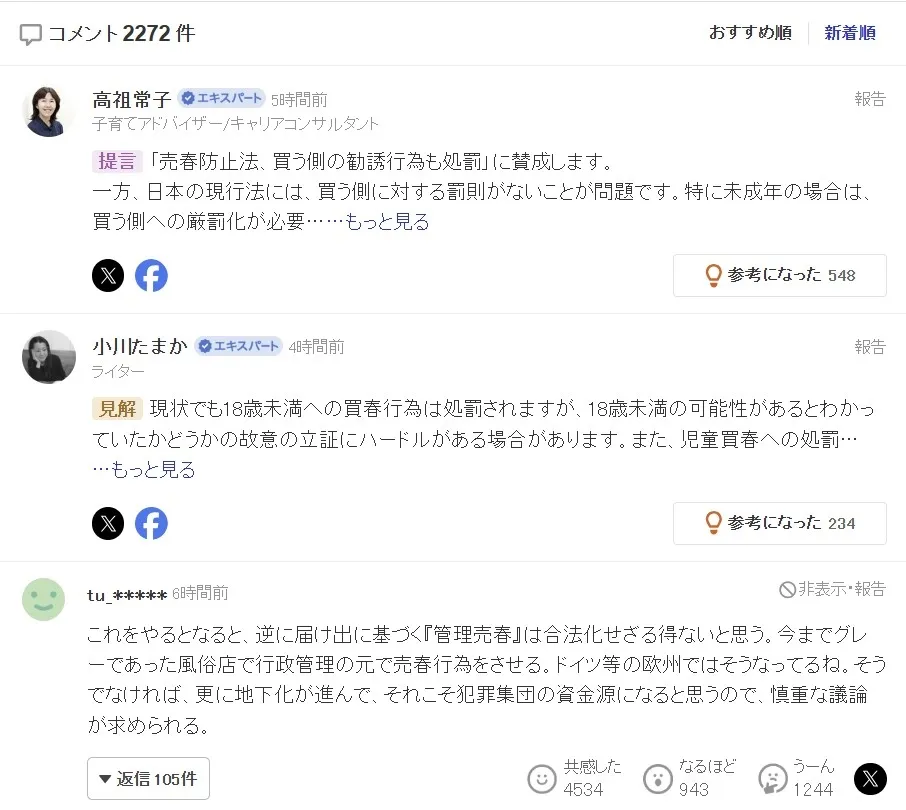Share 高祖常子's comment on X
906x810 pixels.
(x=108, y=276)
